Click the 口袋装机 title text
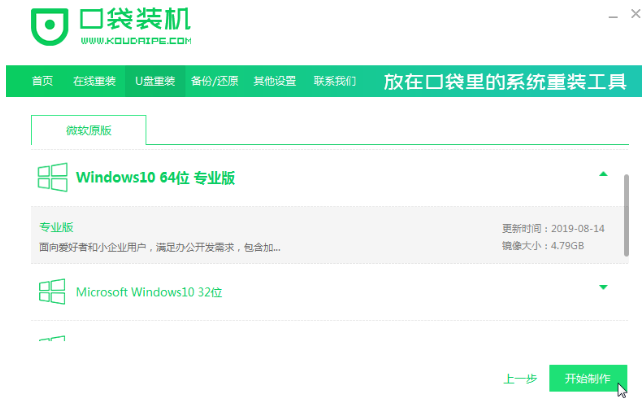 coord(135,19)
